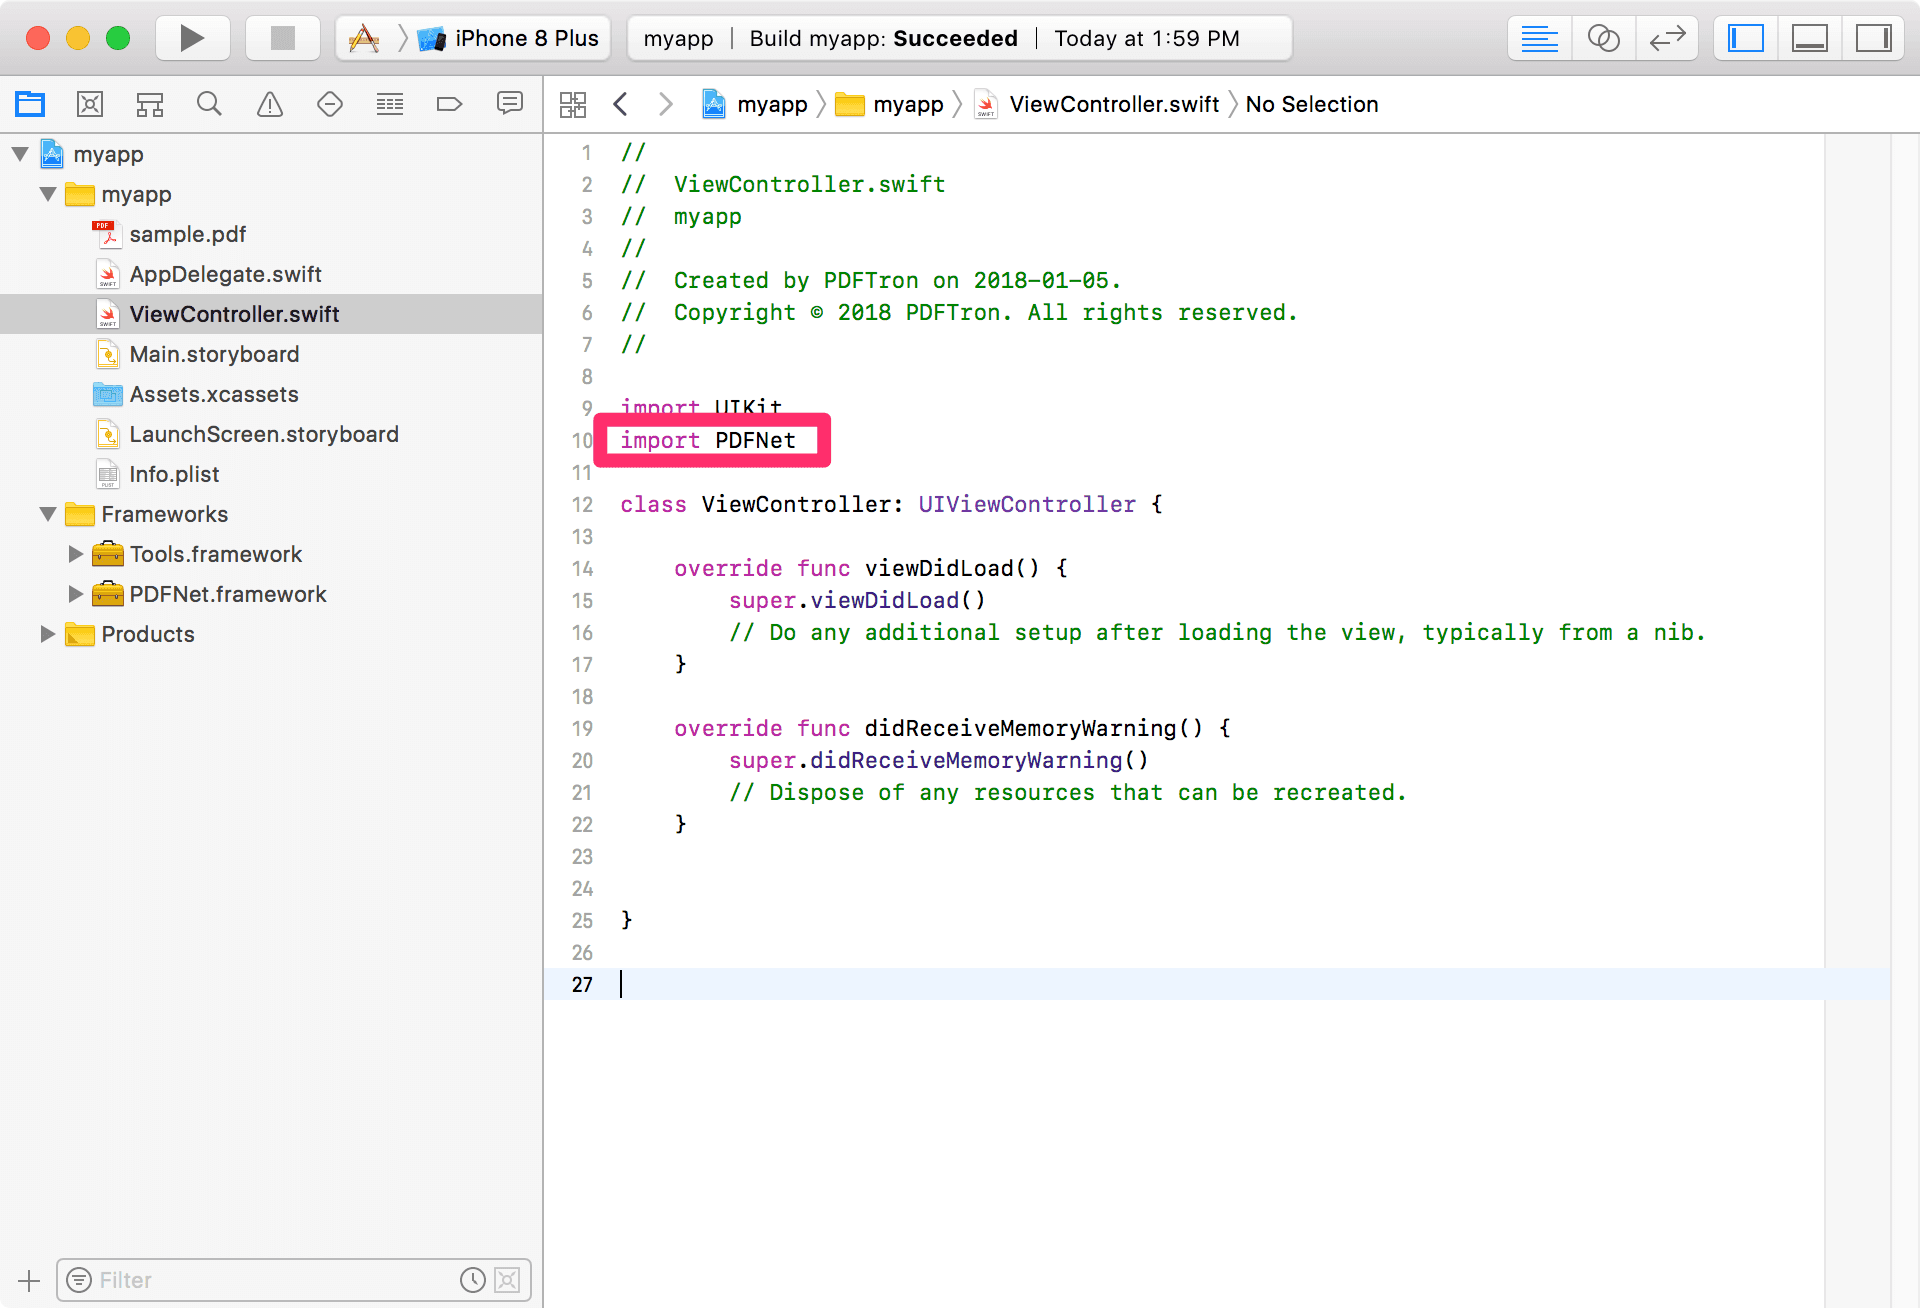Click the Stop button in toolbar

[283, 38]
